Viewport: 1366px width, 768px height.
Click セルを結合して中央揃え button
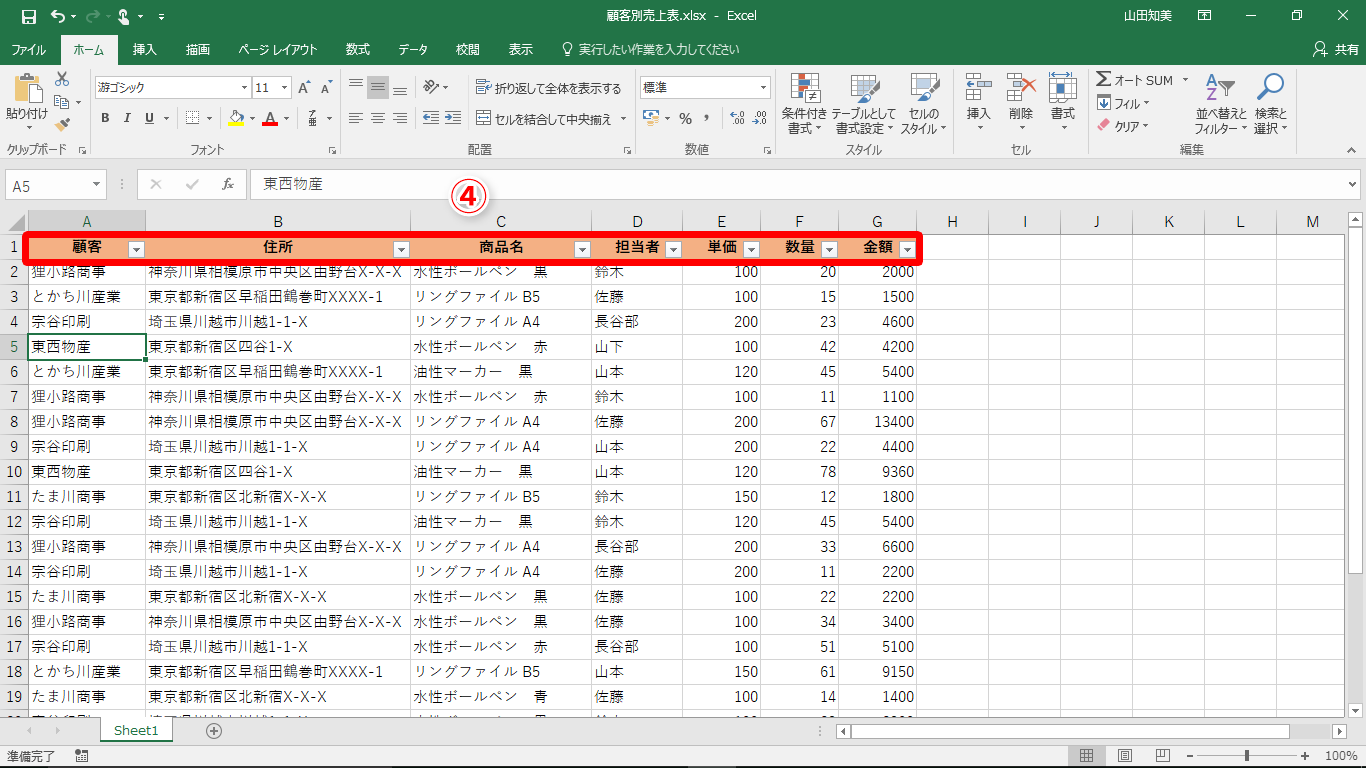point(544,119)
